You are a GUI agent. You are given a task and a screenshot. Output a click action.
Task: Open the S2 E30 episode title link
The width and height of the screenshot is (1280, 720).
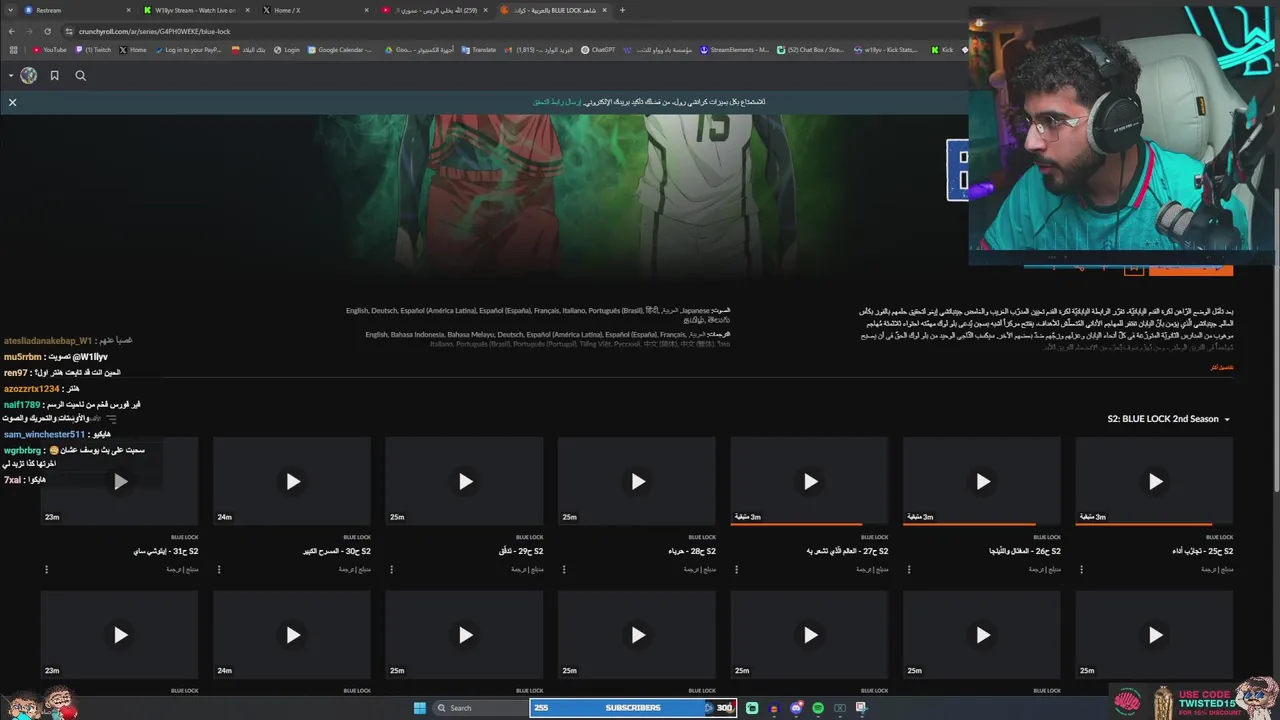click(337, 551)
